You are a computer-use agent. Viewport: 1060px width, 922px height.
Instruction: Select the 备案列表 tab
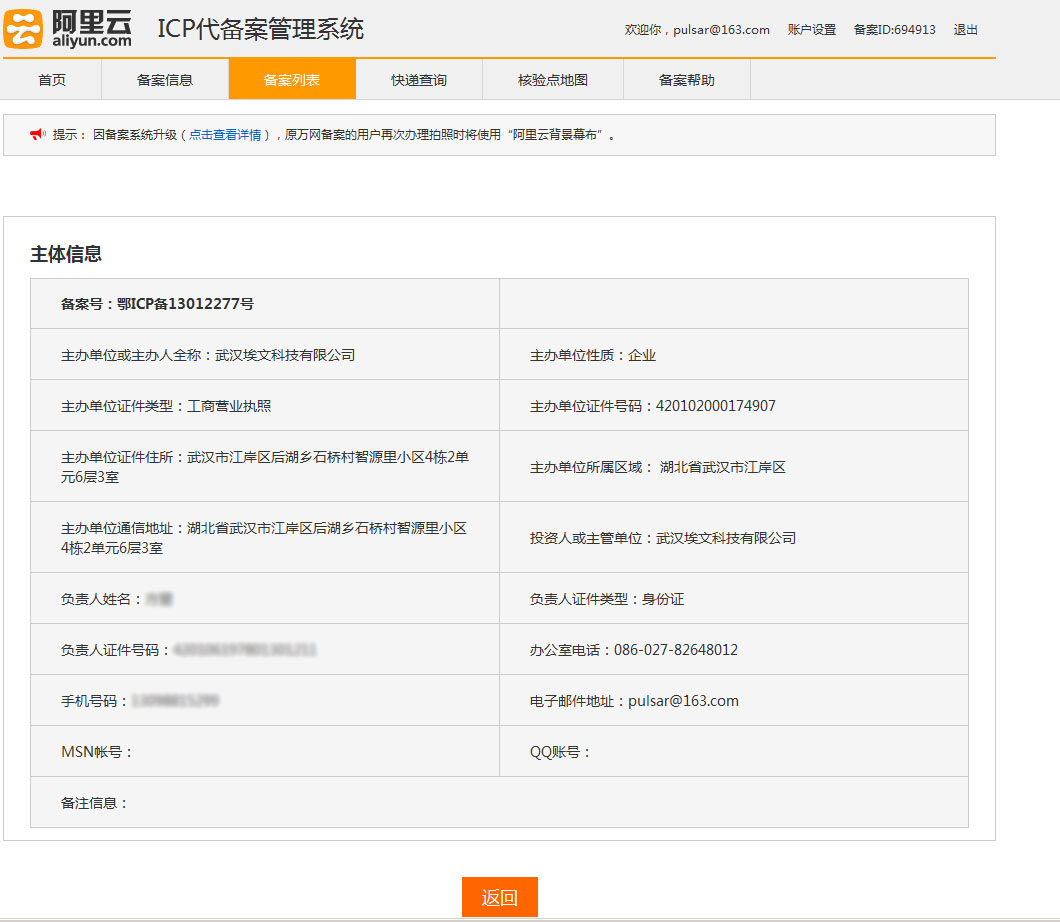point(292,80)
